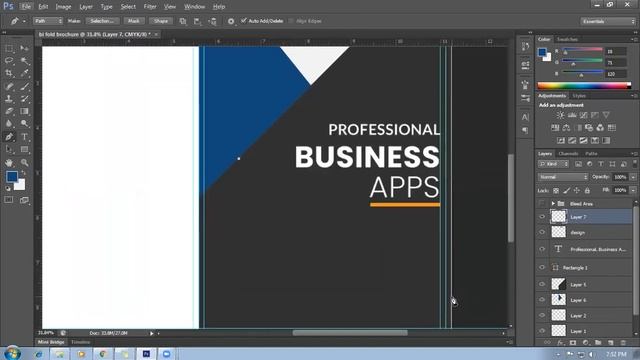640x360 pixels.
Task: Hide the design layer eye
Action: [x=542, y=232]
